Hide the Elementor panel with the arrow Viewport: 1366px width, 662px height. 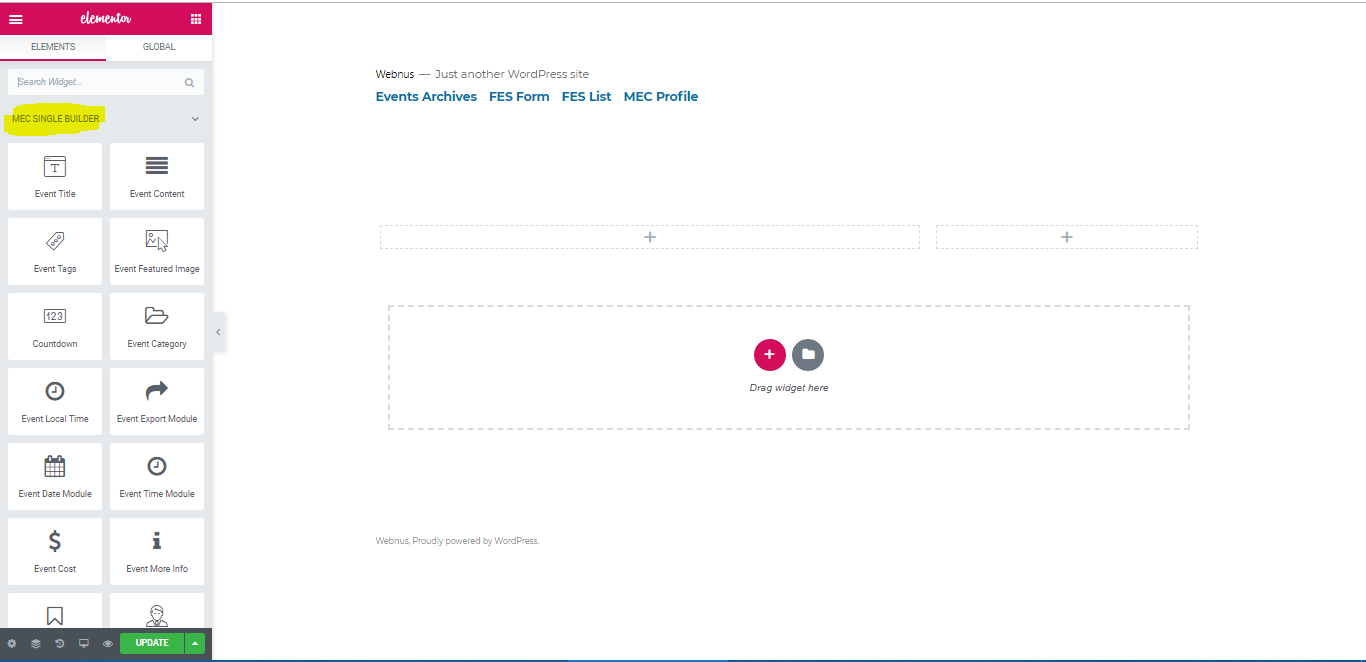point(218,332)
